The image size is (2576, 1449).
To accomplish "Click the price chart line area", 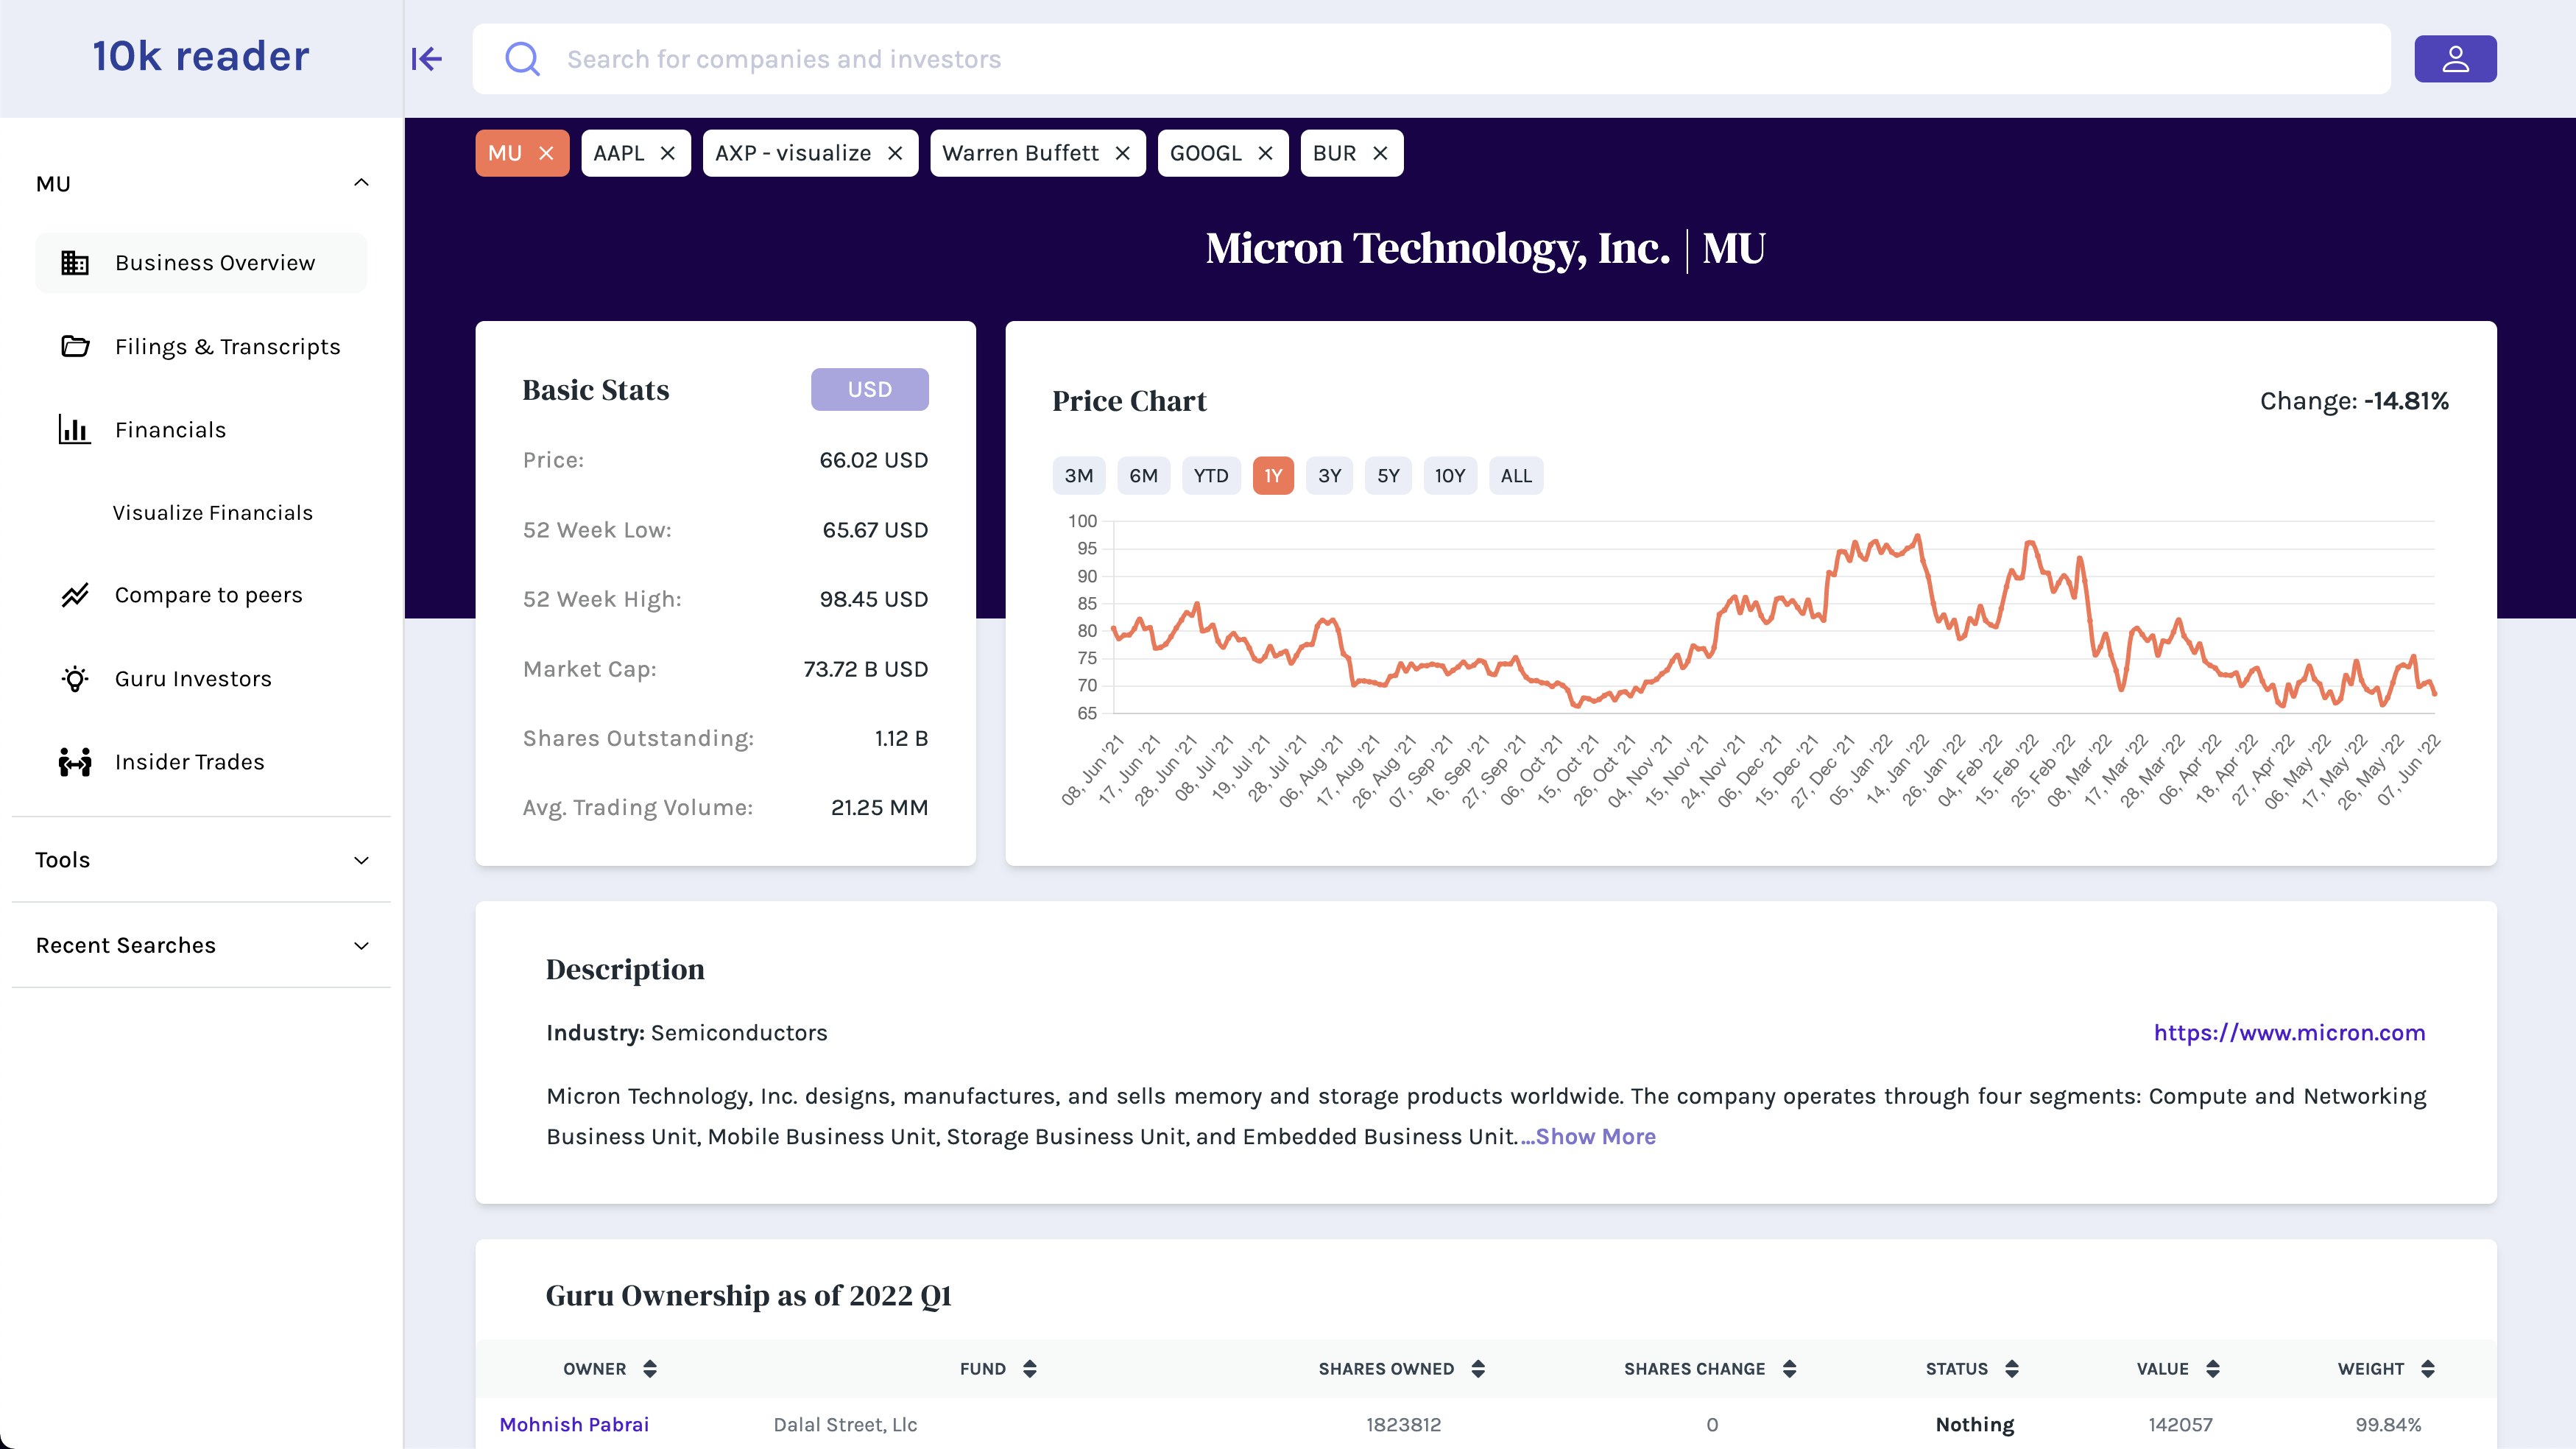I will (1773, 617).
